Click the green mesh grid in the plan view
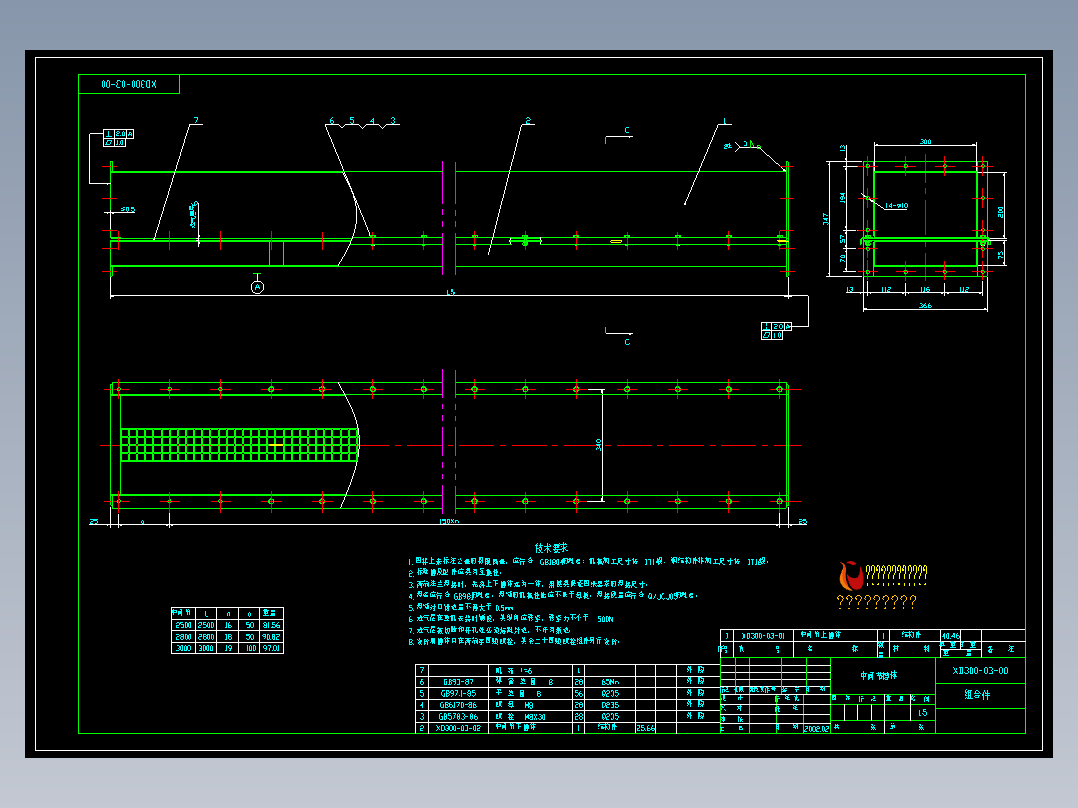Viewport: 1078px width, 808px height. click(x=240, y=445)
